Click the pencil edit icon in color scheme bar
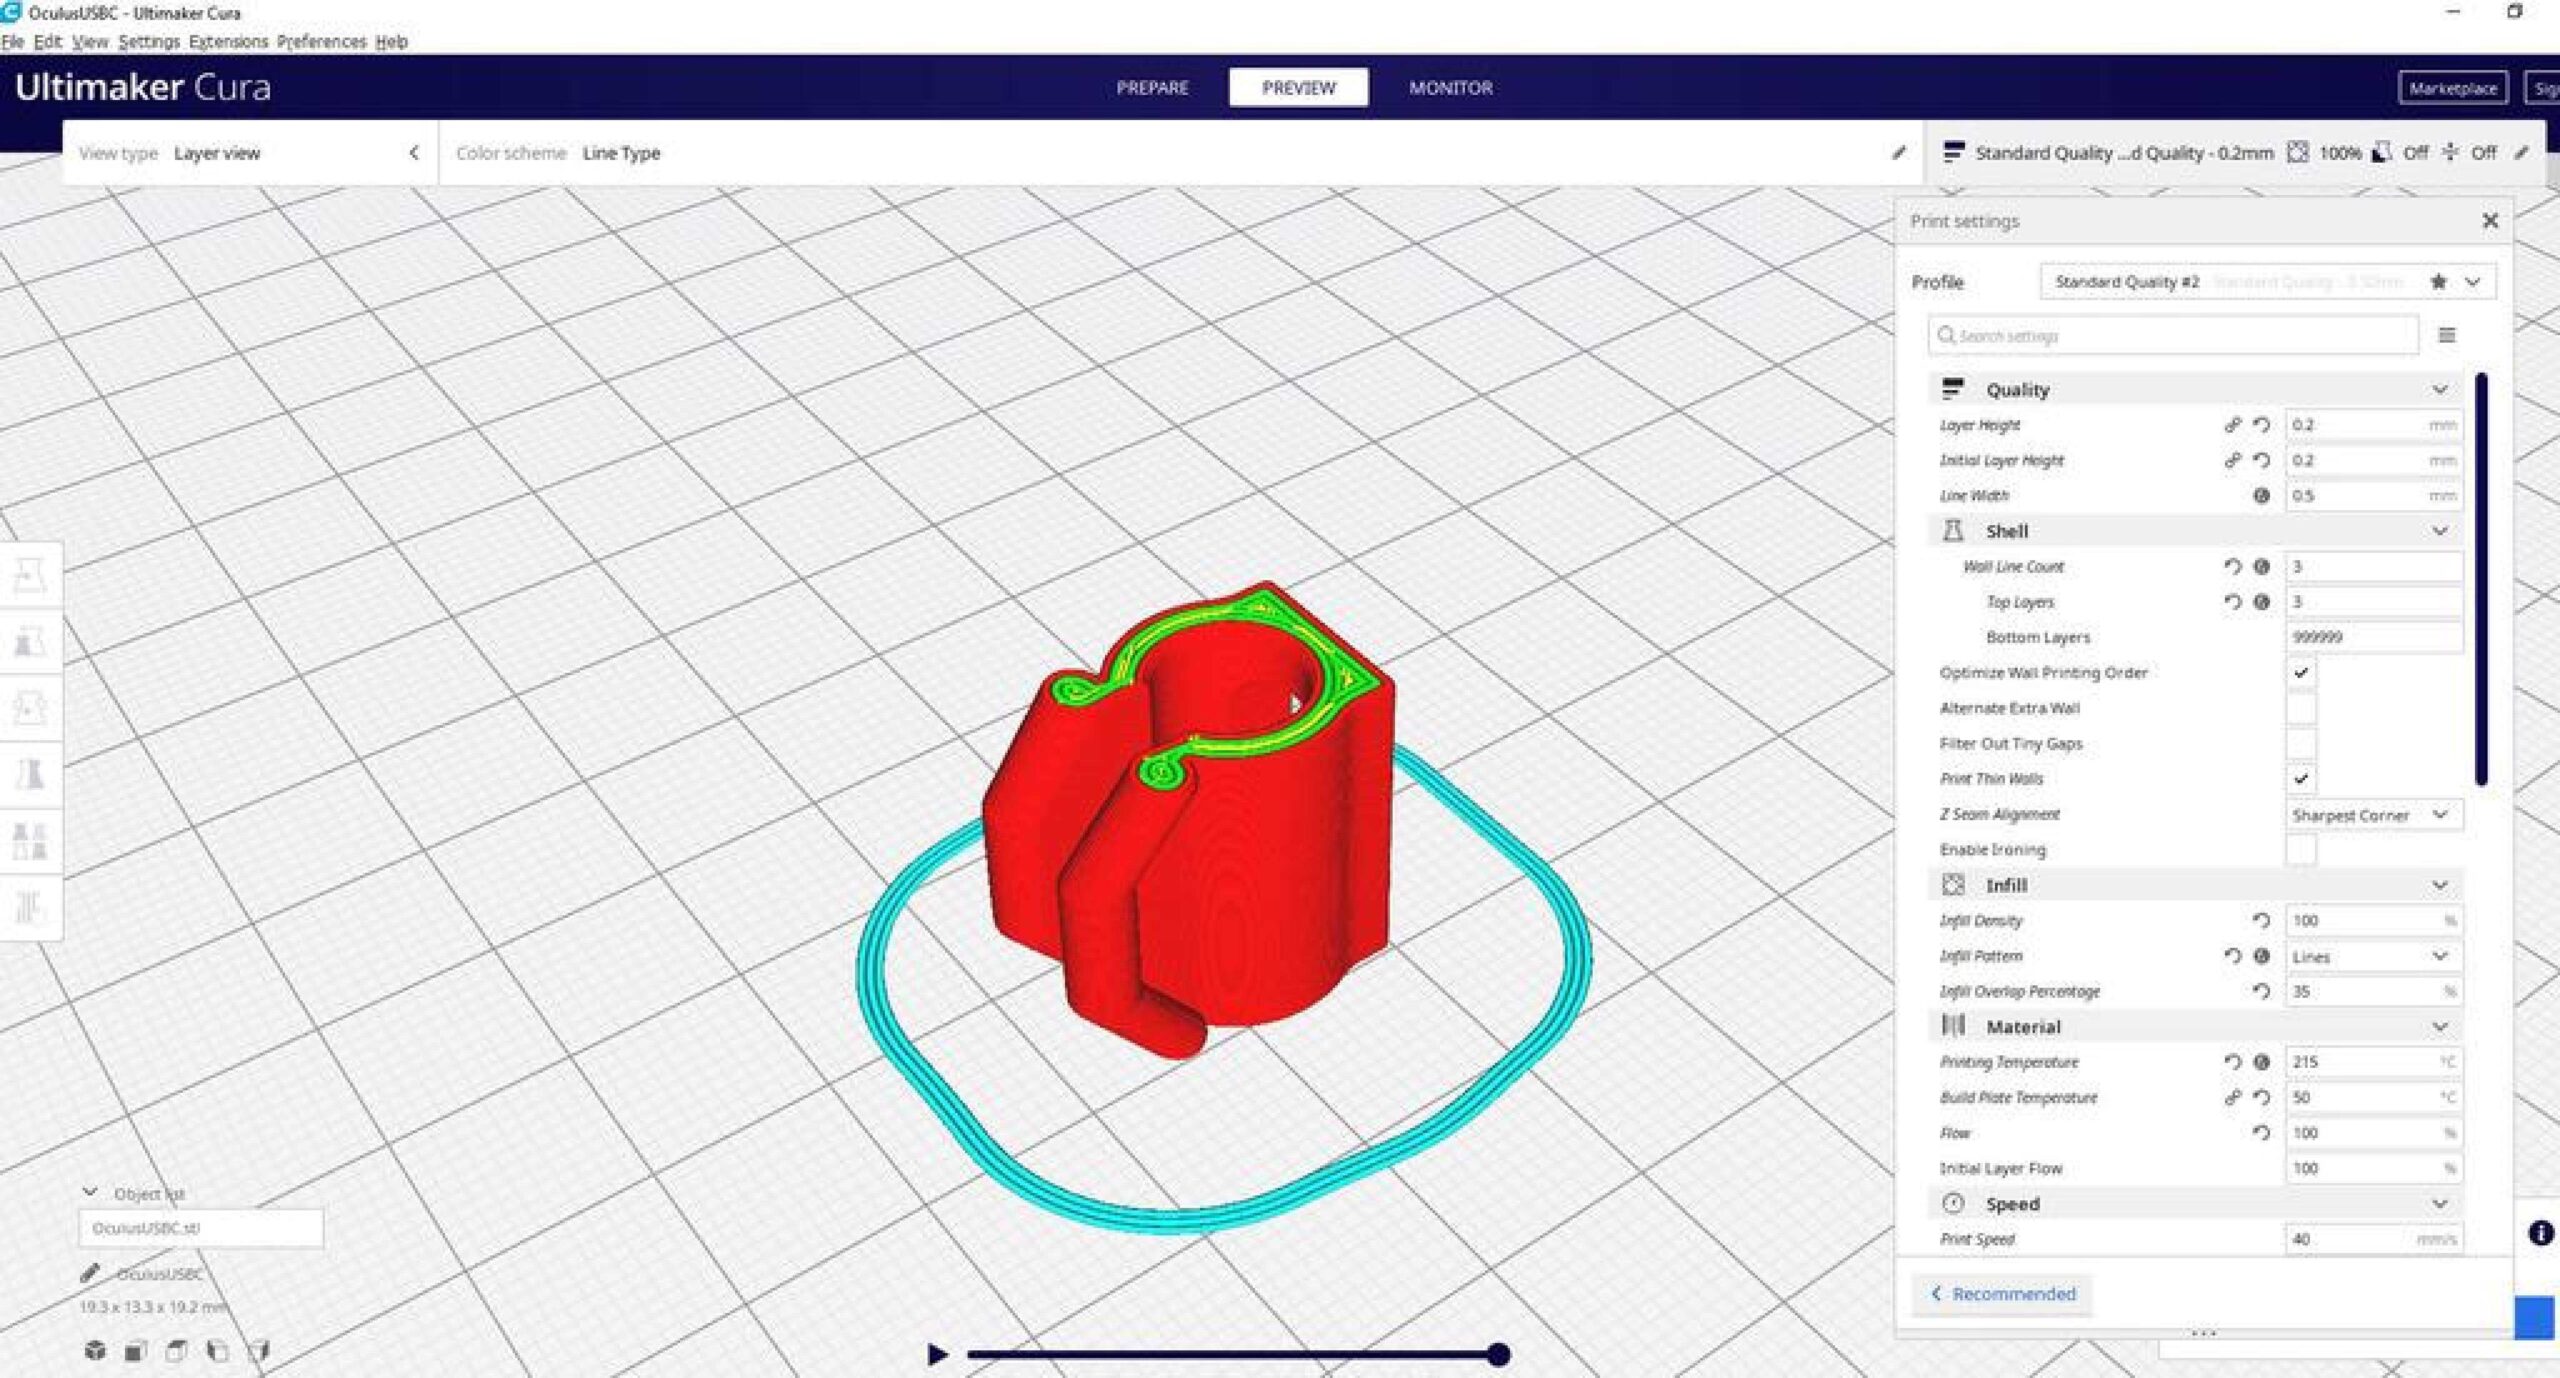 [x=1898, y=153]
